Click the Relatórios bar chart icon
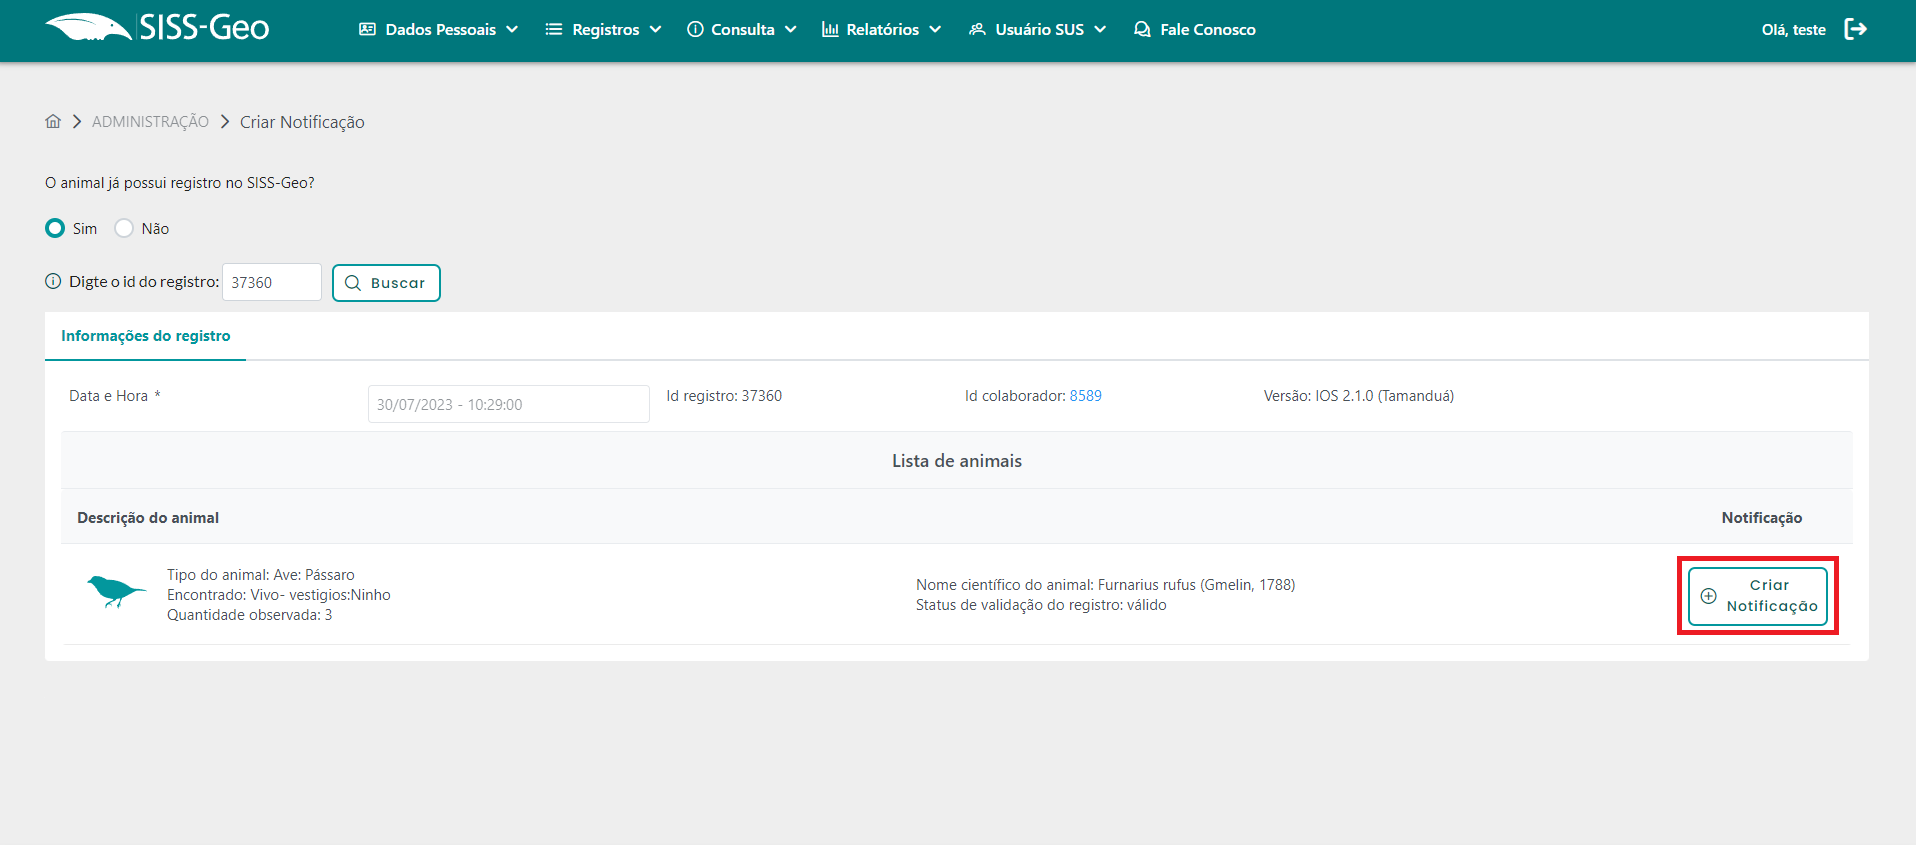1916x845 pixels. [830, 30]
